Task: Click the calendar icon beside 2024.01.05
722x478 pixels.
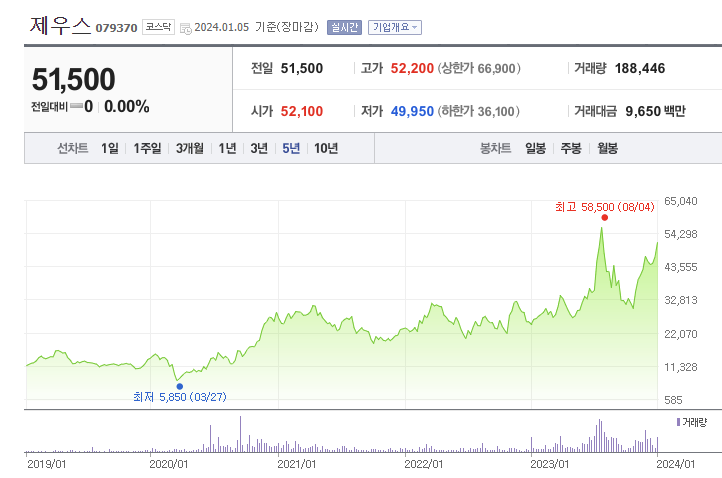Action: [x=186, y=29]
